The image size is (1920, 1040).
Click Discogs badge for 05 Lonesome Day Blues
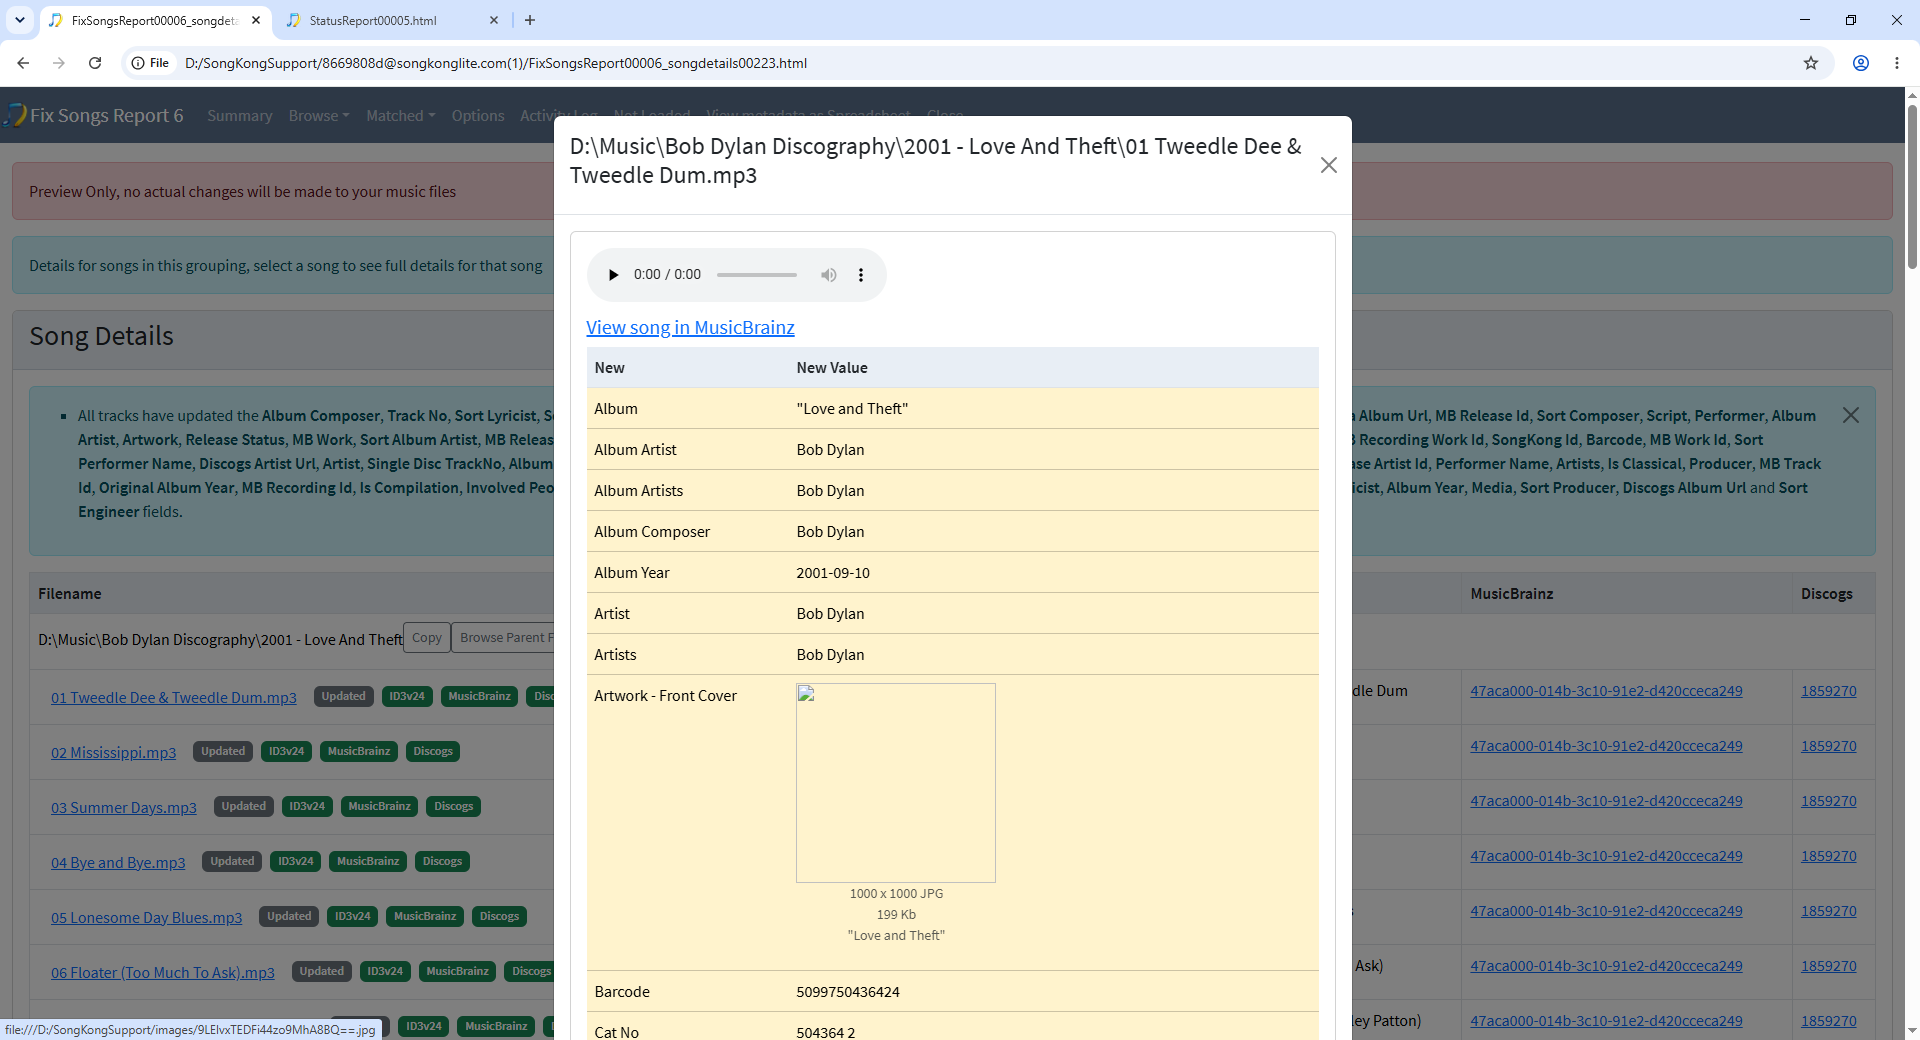pos(499,916)
